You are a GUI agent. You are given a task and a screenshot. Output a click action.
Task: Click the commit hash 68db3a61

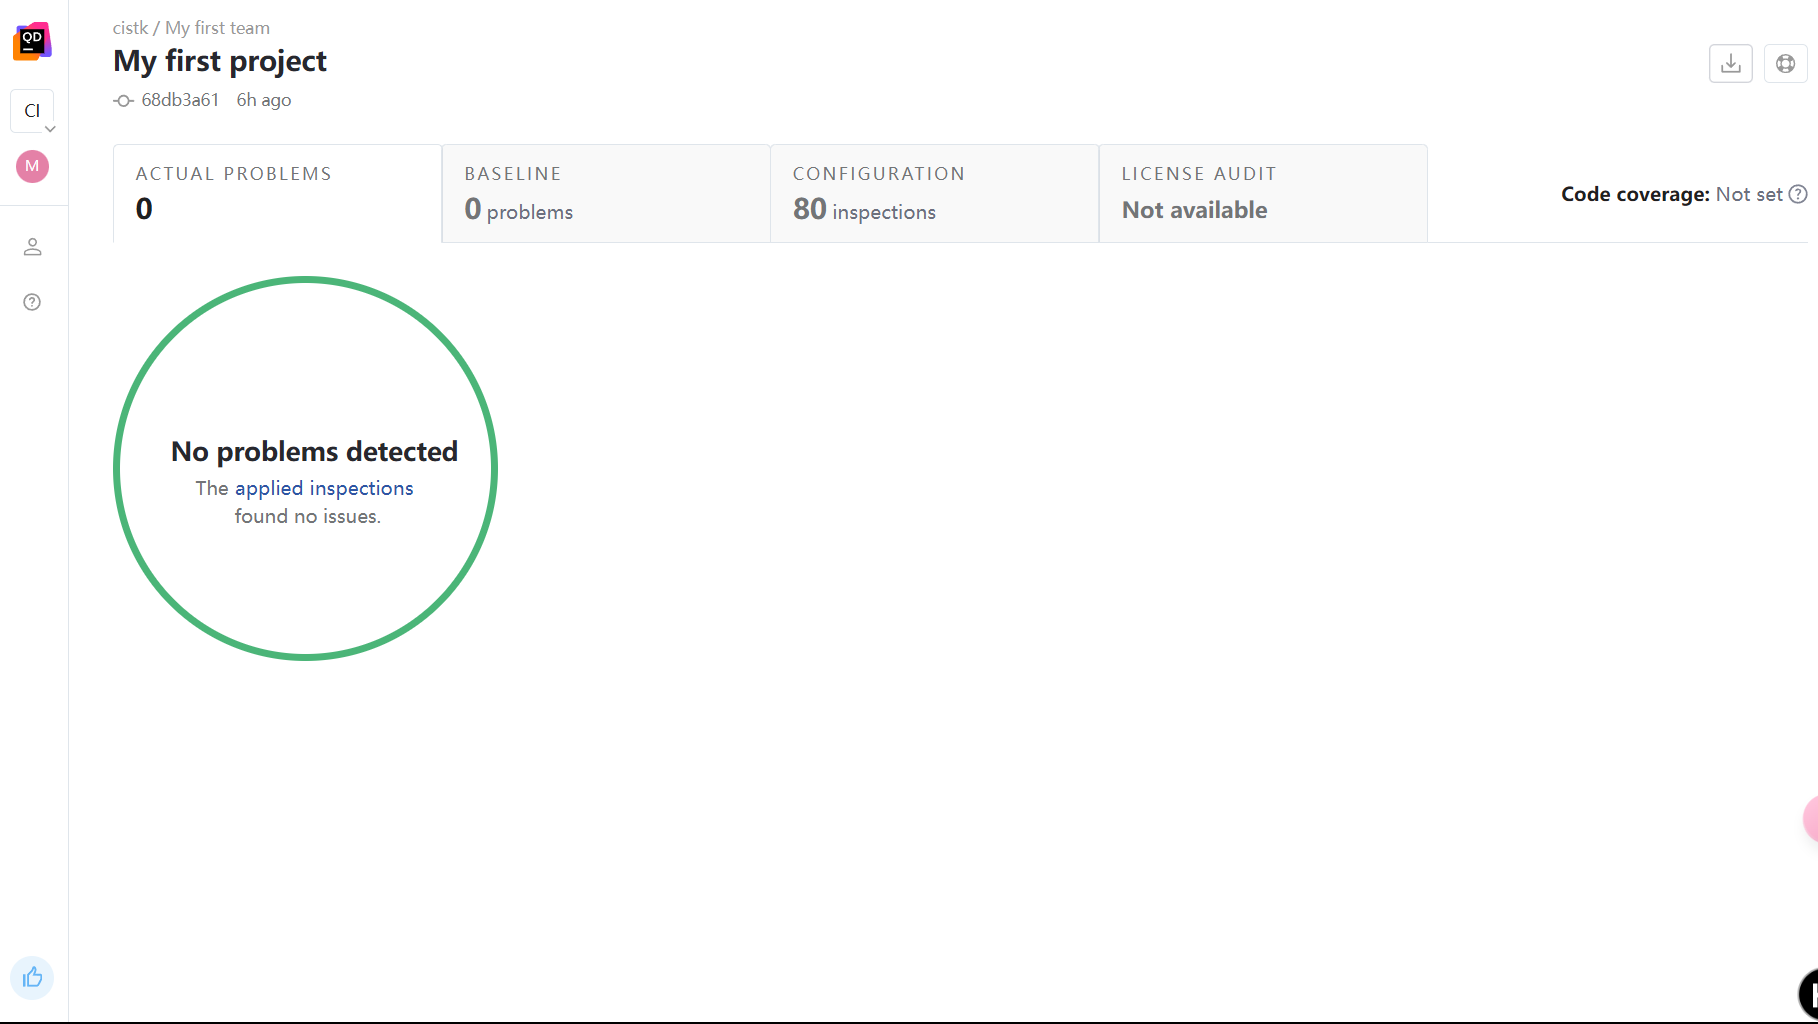click(180, 100)
